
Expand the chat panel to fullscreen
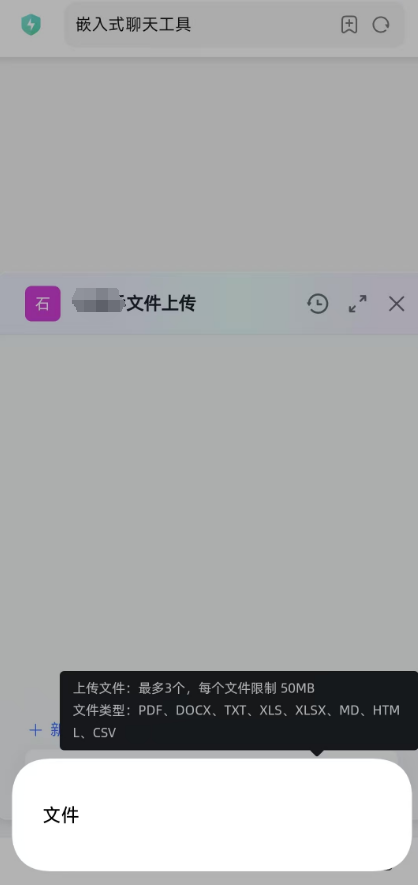click(x=358, y=304)
